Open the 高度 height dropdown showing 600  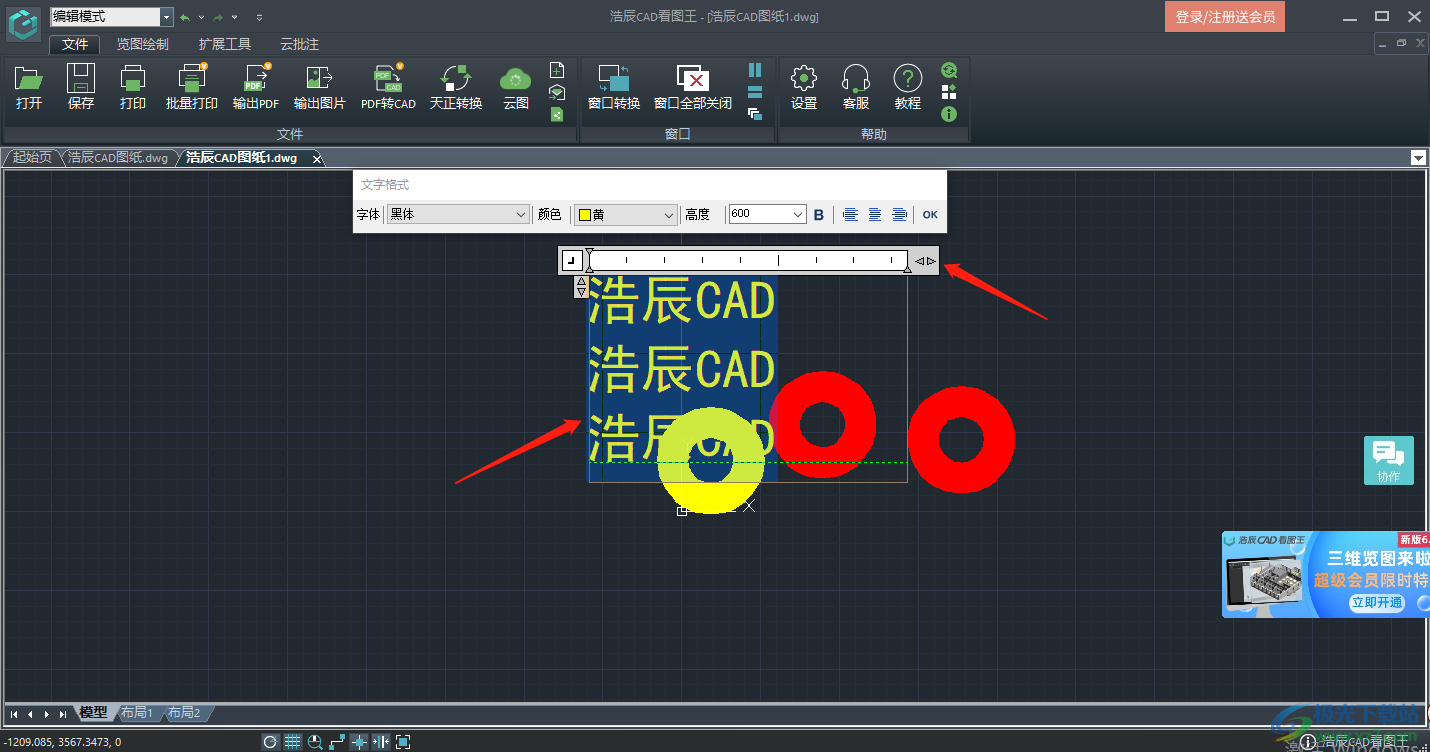(767, 215)
